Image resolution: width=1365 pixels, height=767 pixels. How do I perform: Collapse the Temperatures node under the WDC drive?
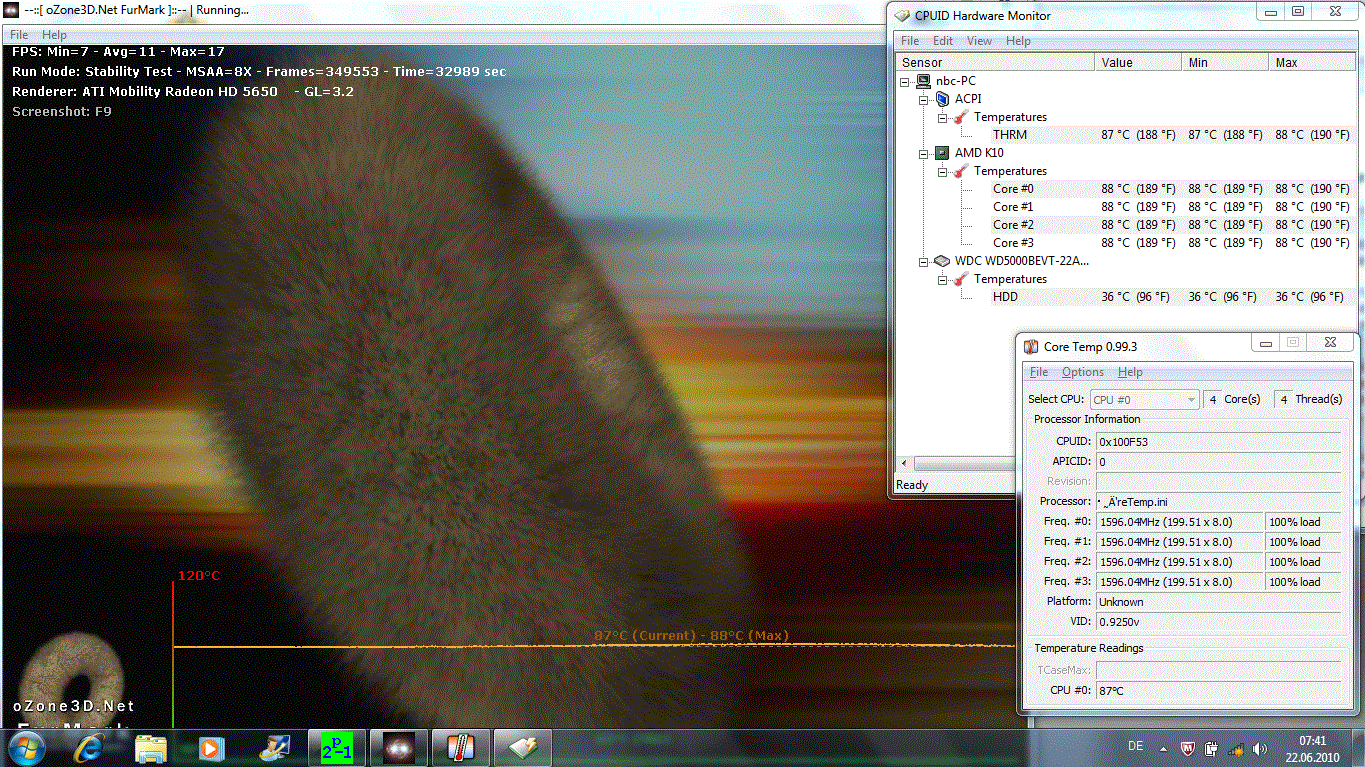(943, 280)
